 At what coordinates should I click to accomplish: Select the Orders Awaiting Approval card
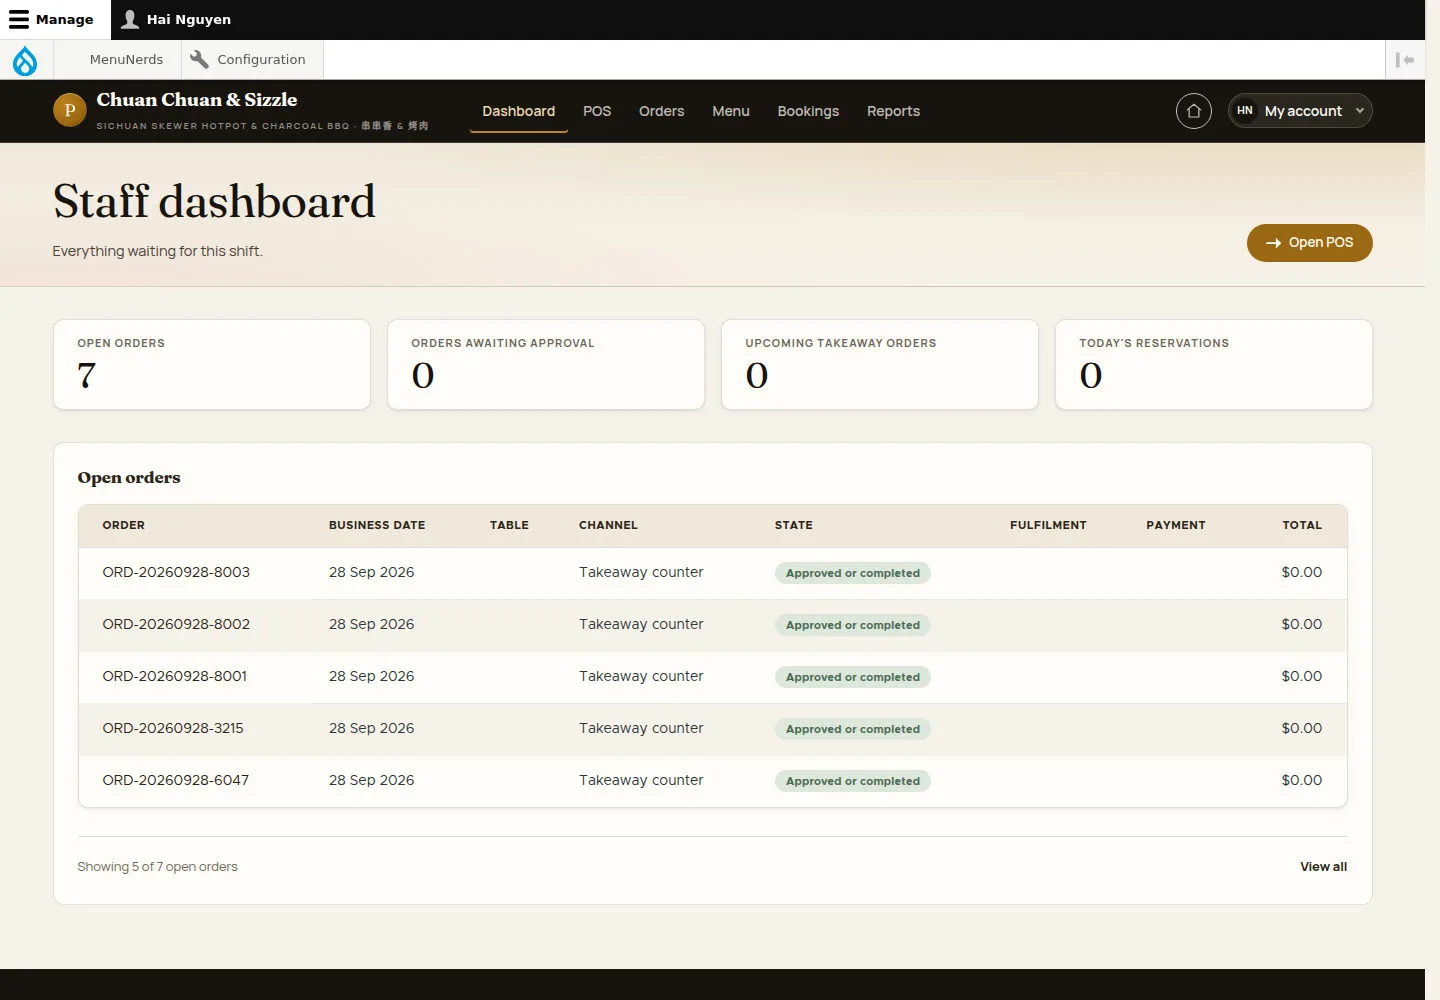(546, 365)
